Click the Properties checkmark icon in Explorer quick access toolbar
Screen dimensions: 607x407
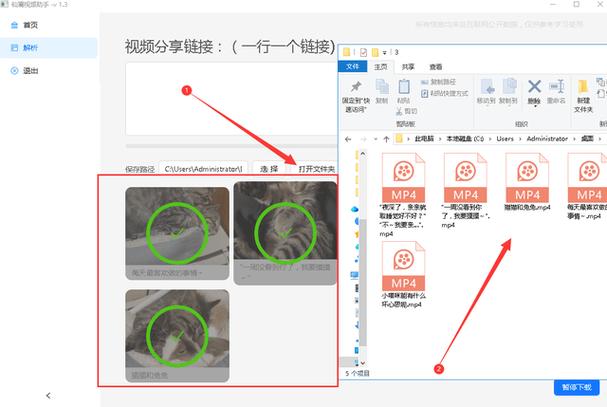pyautogui.click(x=364, y=52)
